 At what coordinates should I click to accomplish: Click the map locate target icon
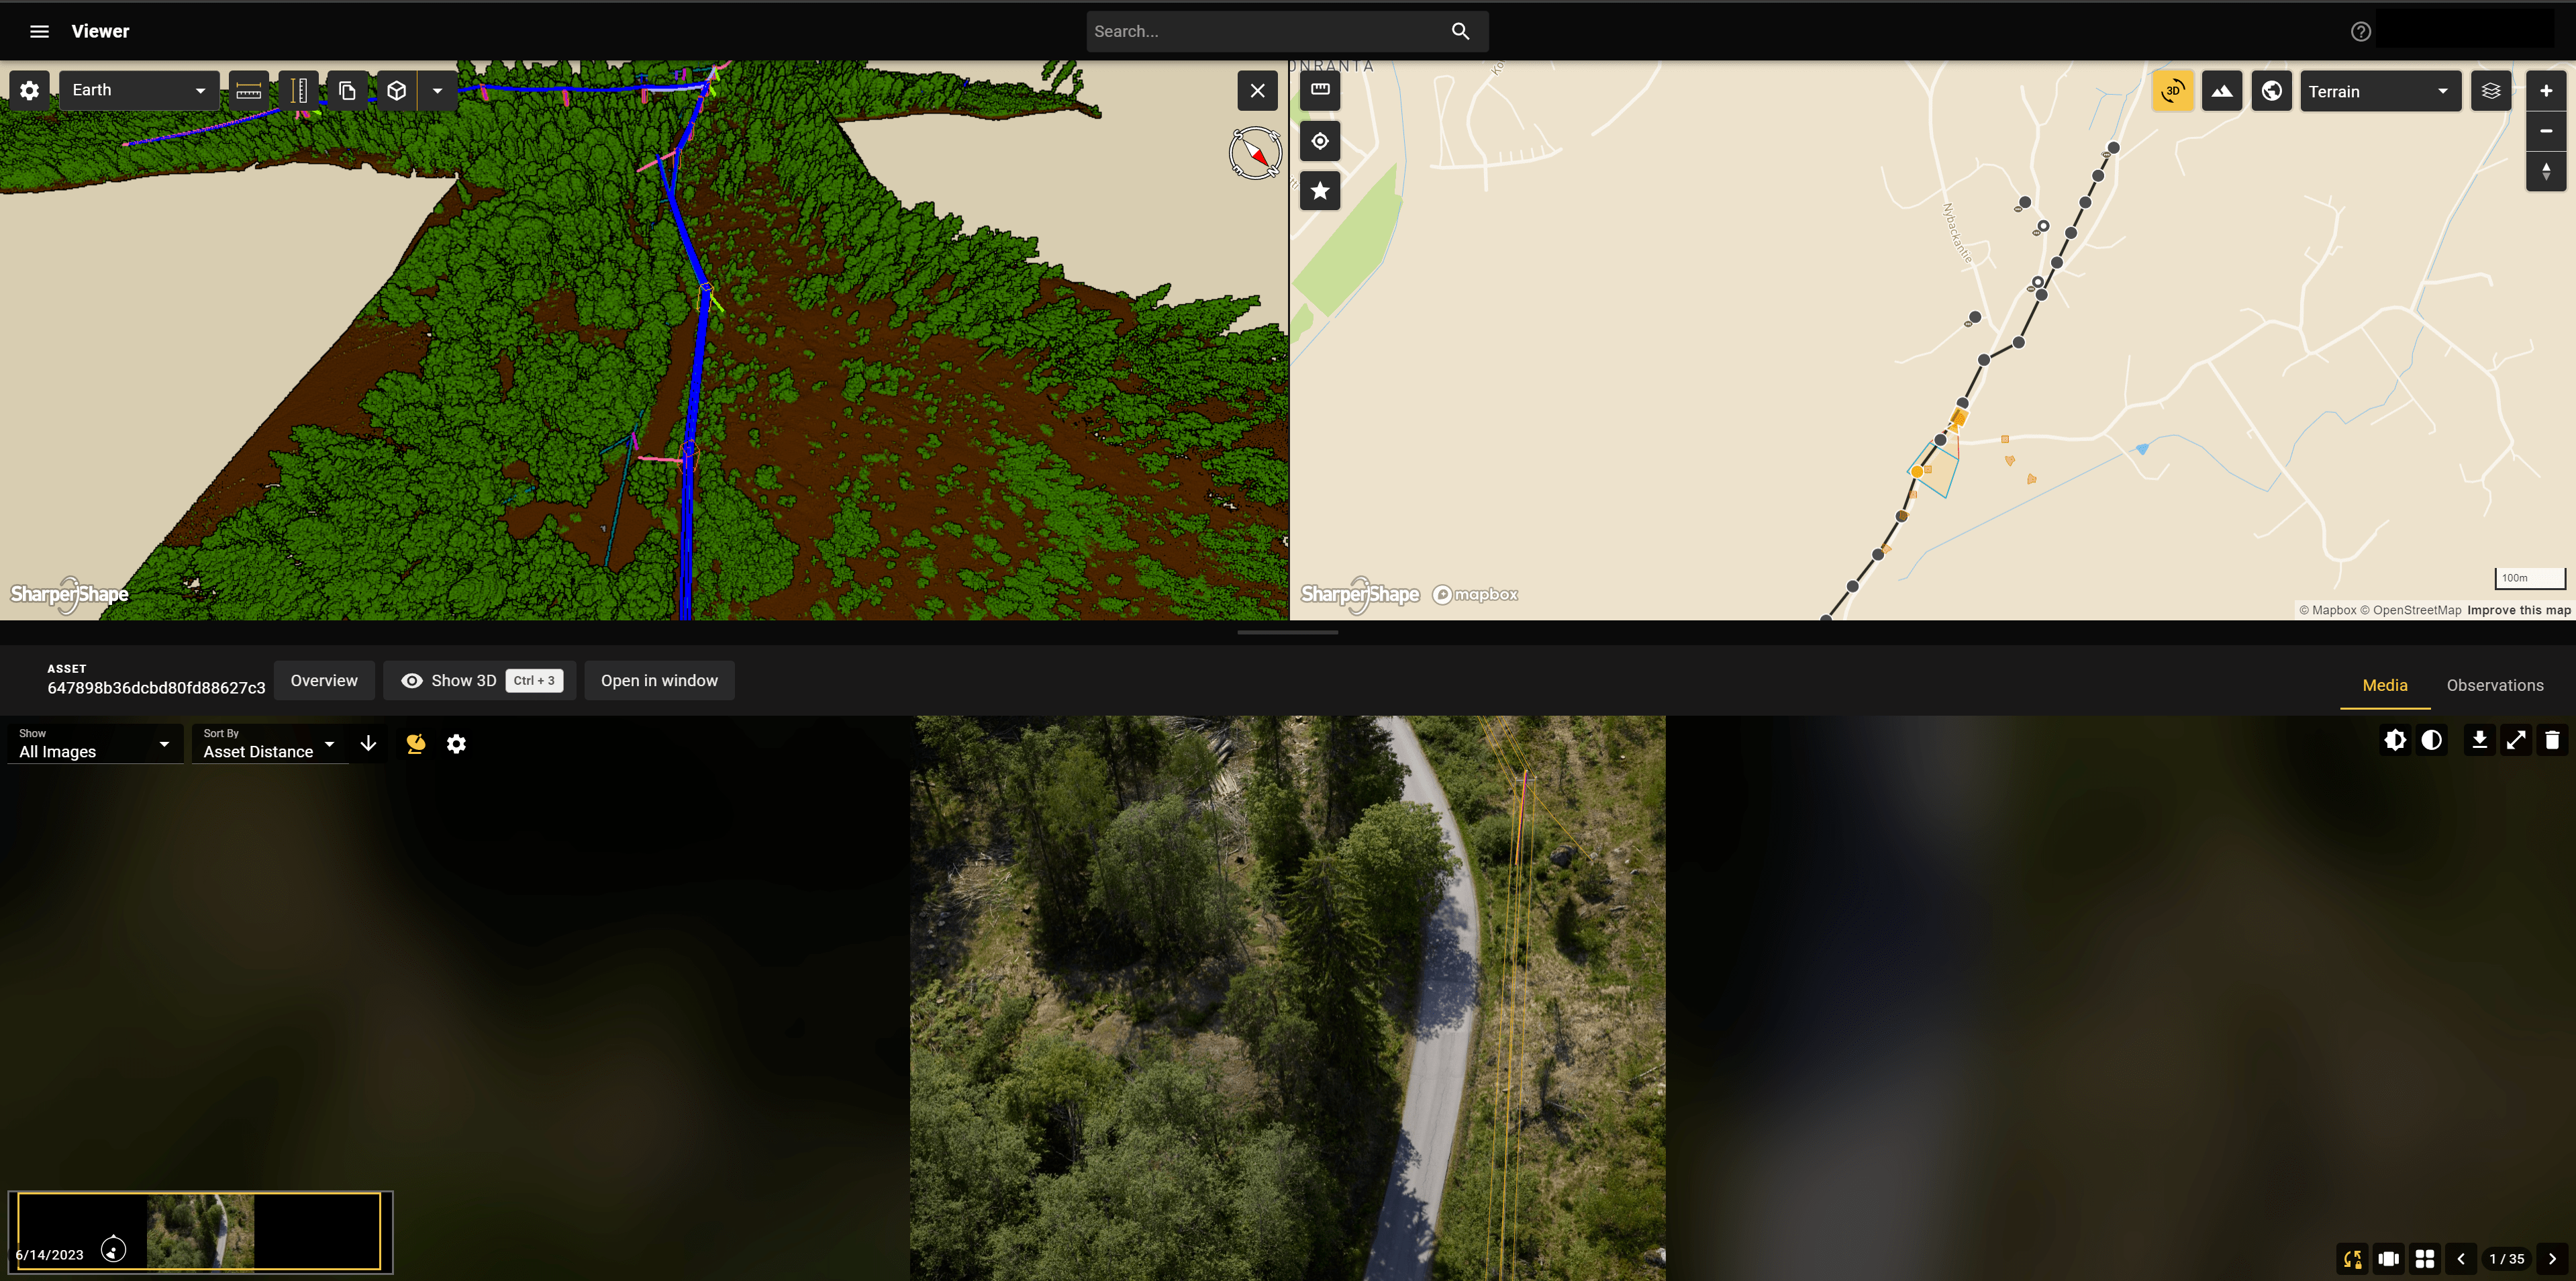pyautogui.click(x=1320, y=141)
